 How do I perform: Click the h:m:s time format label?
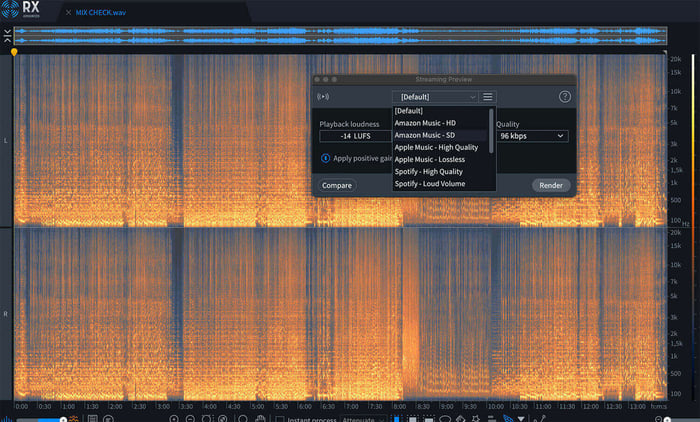[x=658, y=406]
